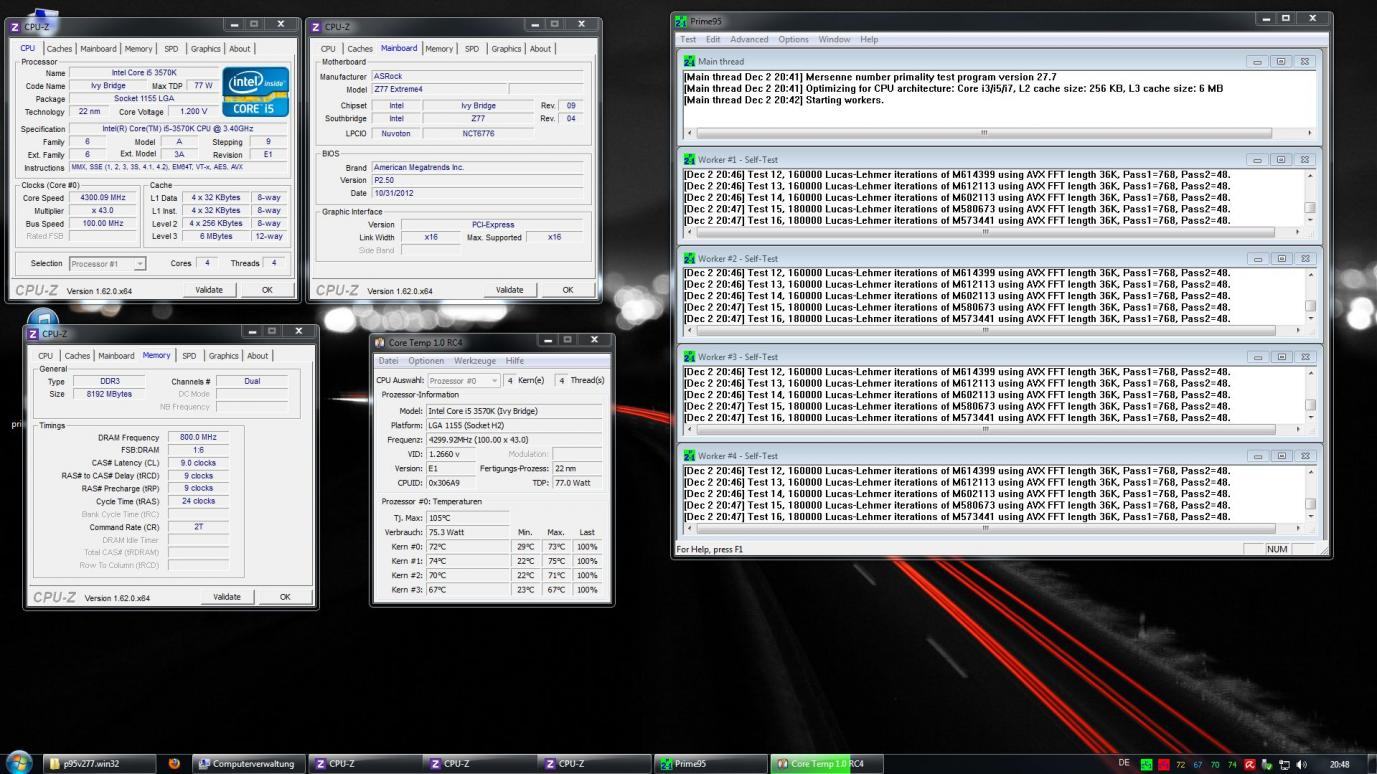The height and width of the screenshot is (774, 1377).
Task: Expand CPU Auswahl Prozessor #0 dropdown in Core Temp
Action: [x=463, y=381]
